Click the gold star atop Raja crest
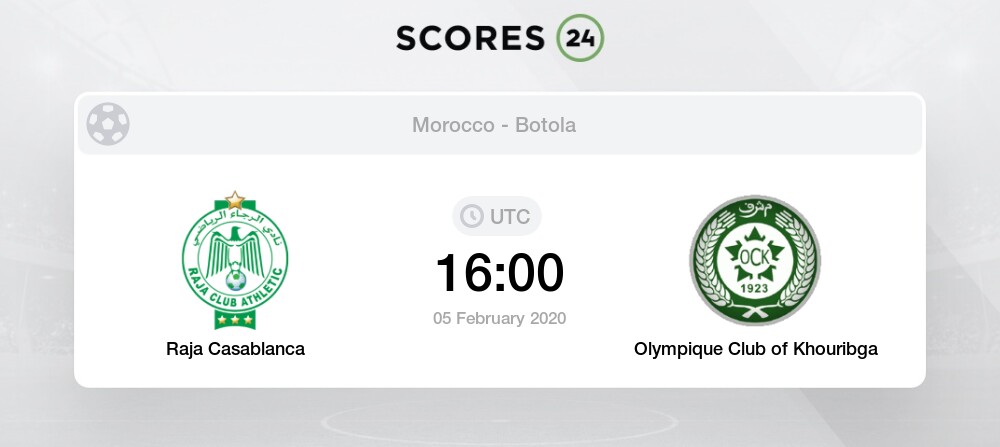1000x447 pixels. pyautogui.click(x=235, y=200)
